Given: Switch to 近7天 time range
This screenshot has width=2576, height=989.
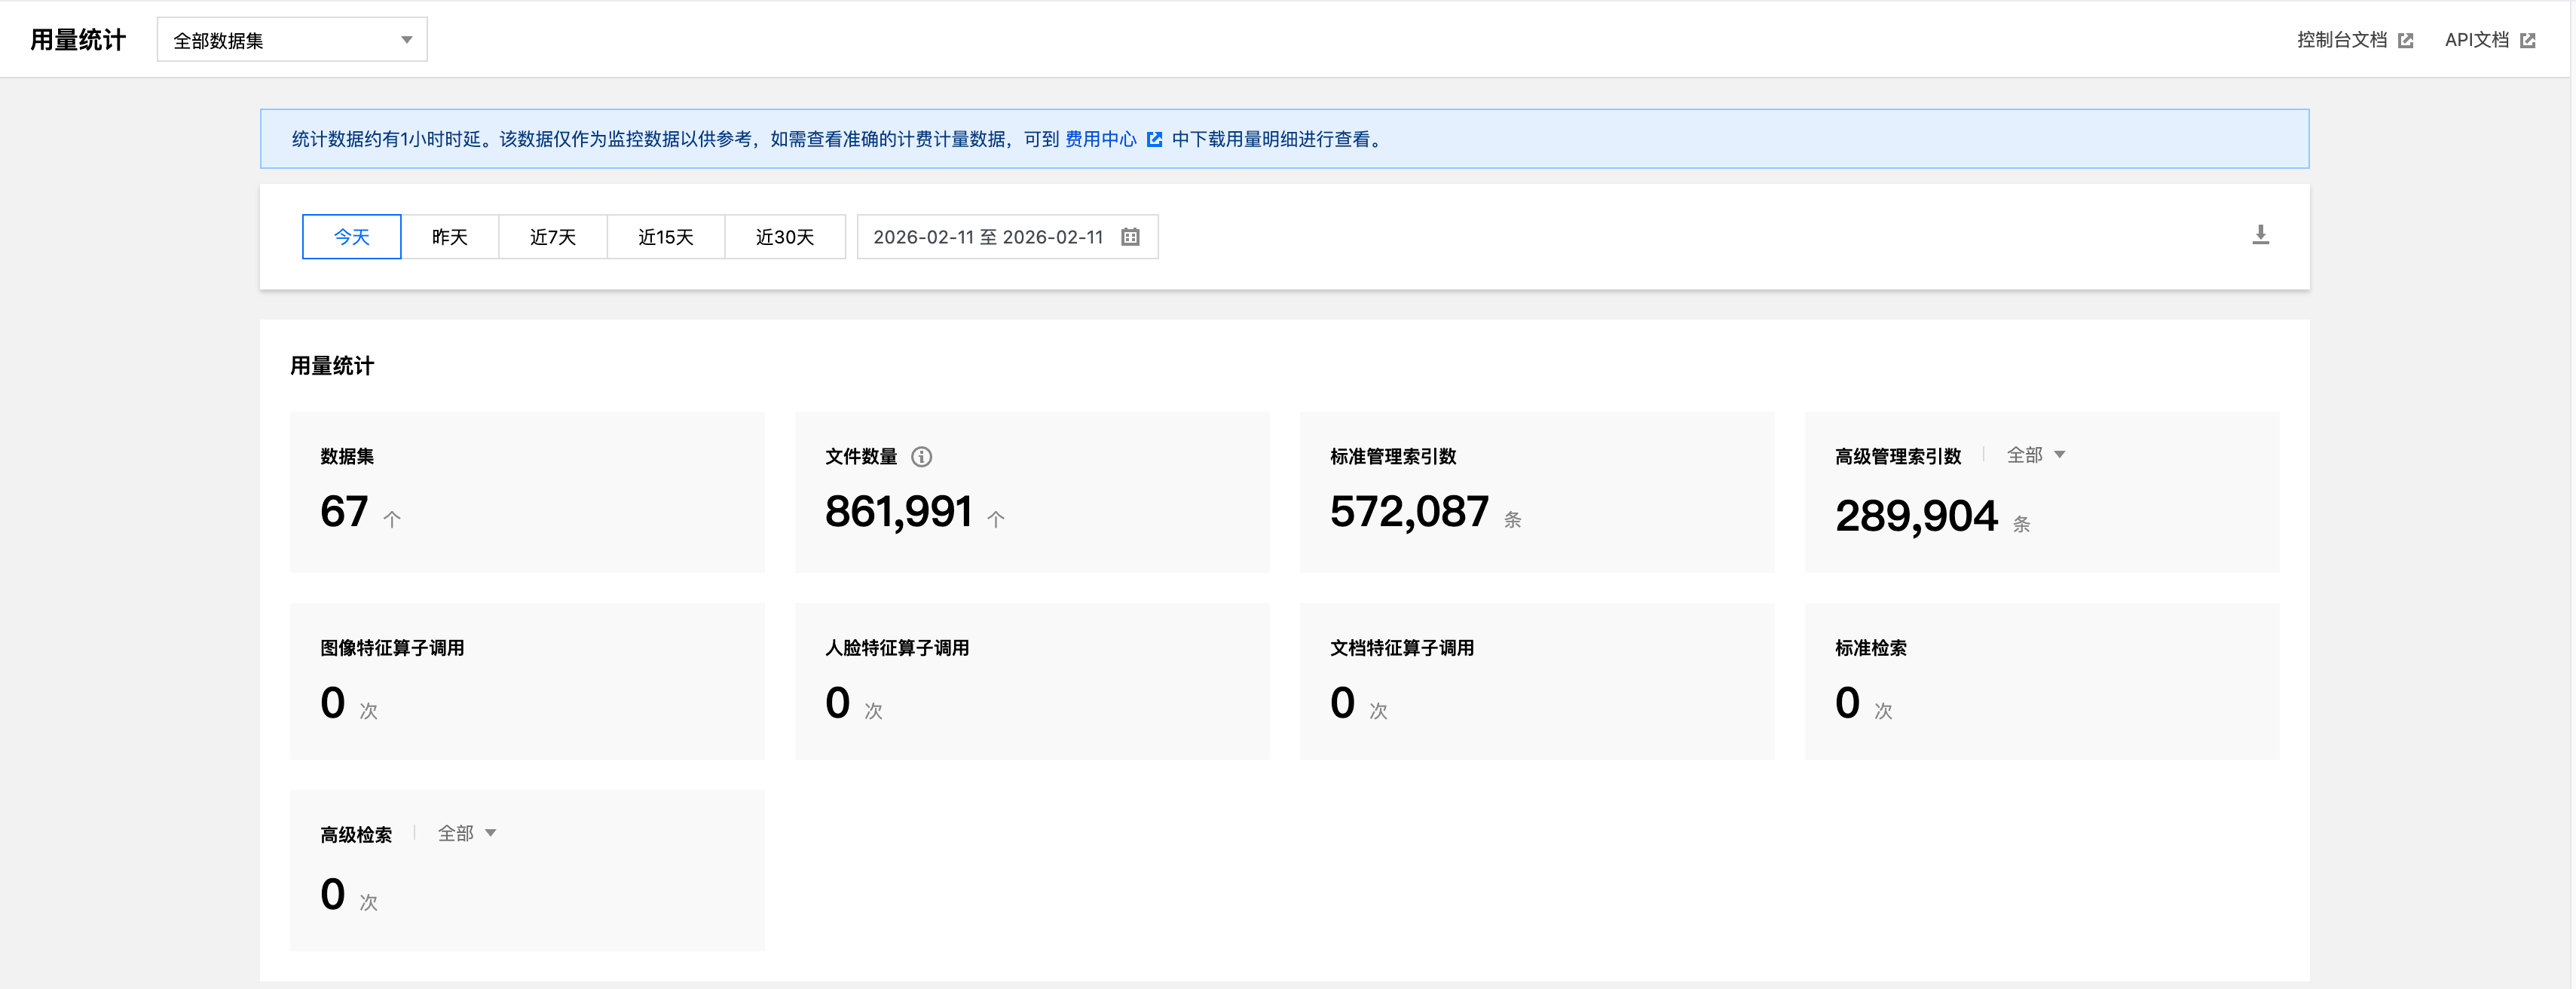Looking at the screenshot, I should 553,237.
